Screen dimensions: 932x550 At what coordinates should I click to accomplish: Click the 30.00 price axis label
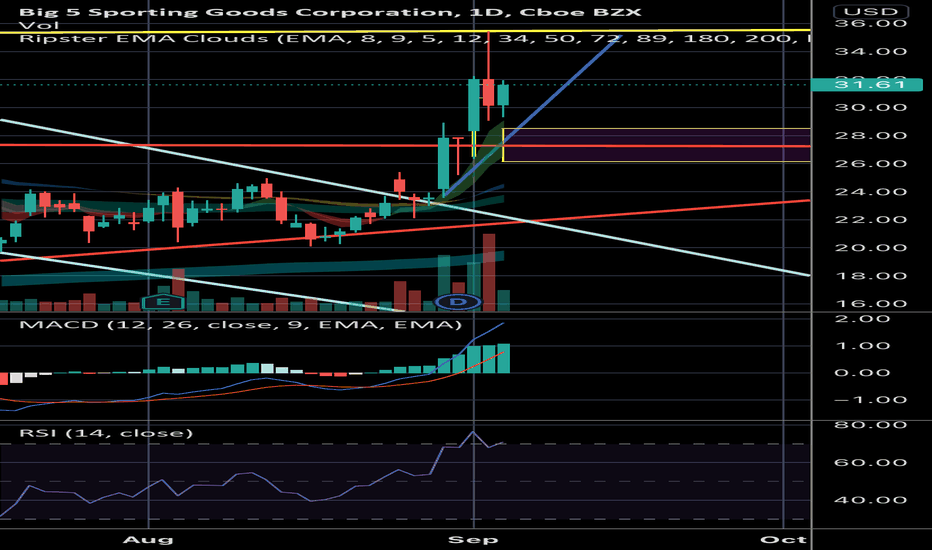(x=871, y=108)
